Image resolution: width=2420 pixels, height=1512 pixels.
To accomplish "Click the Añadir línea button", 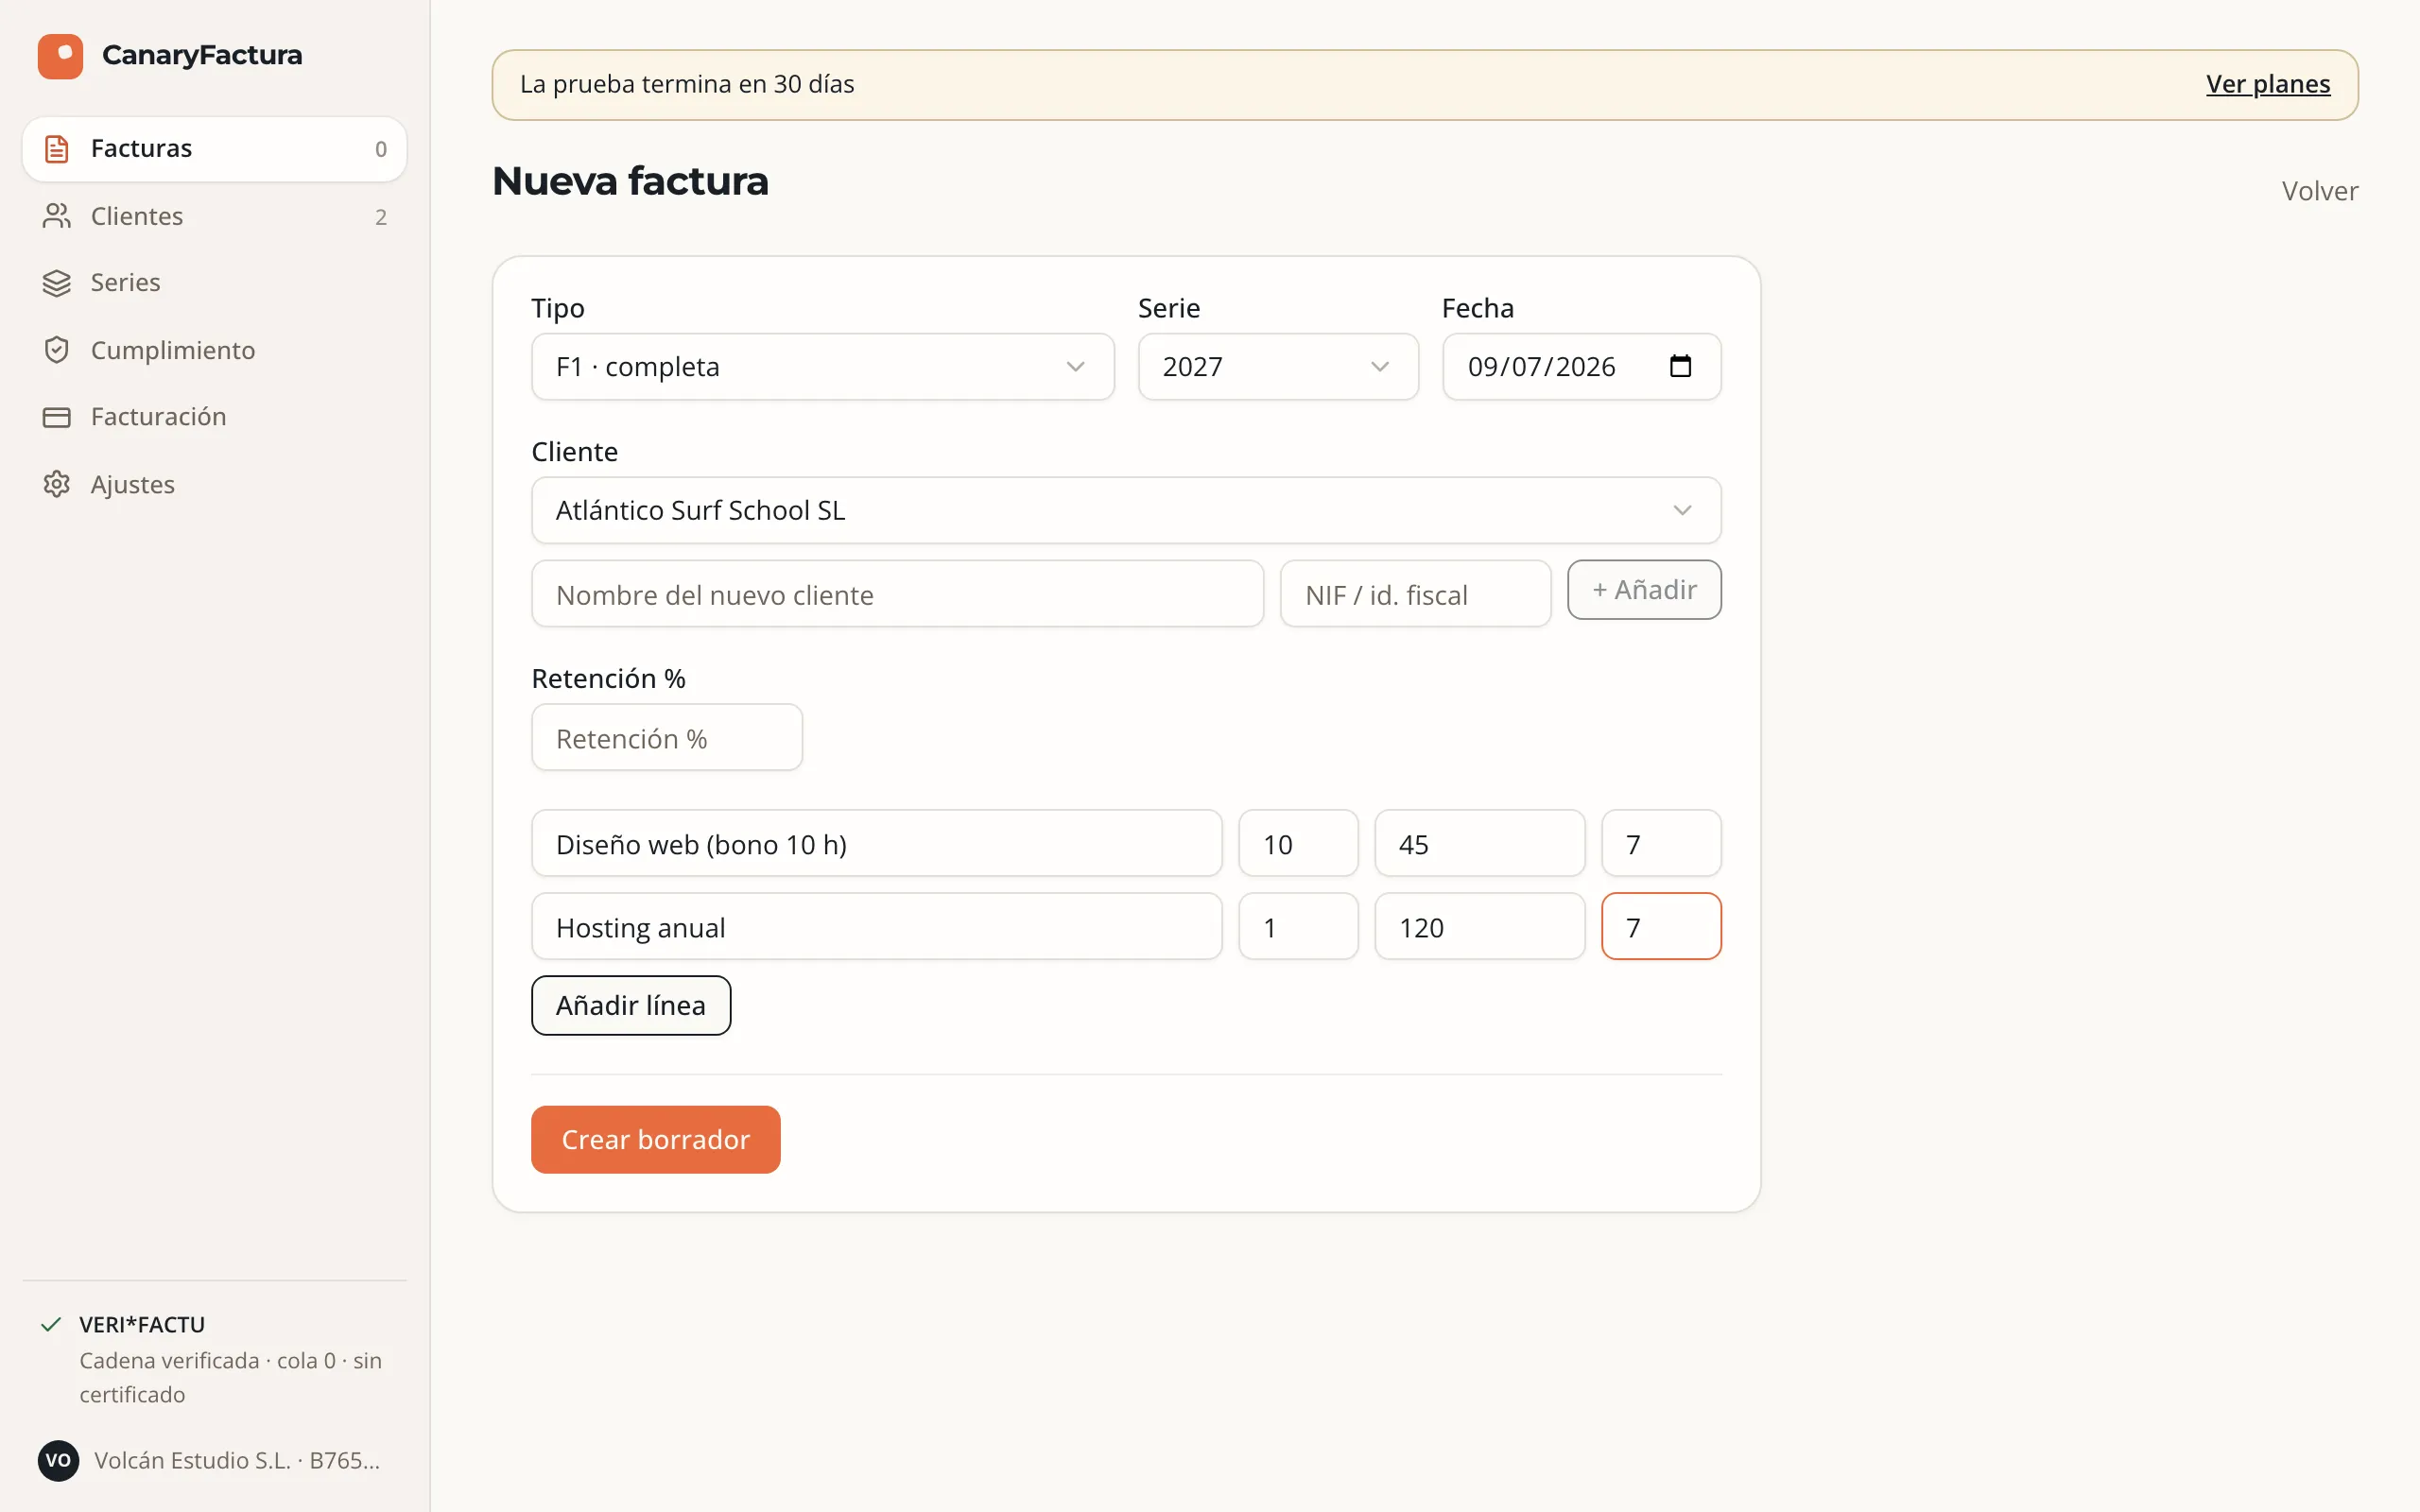I will point(631,1005).
